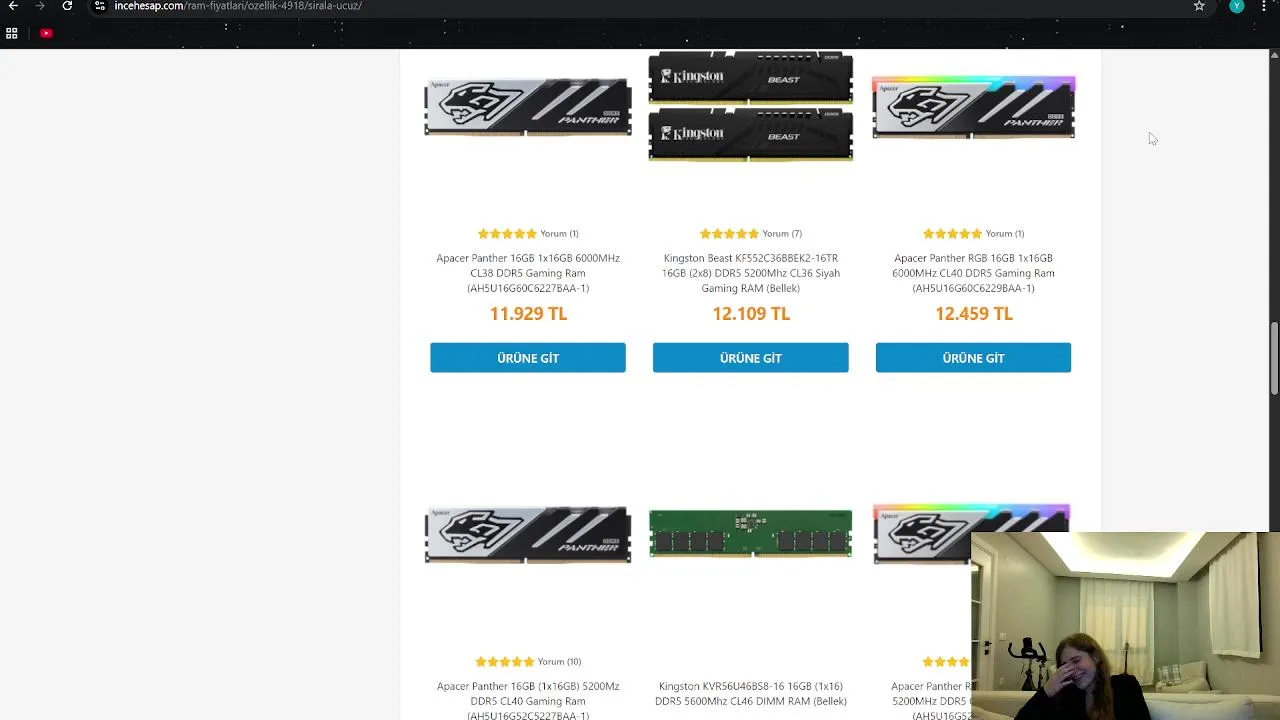Click the 12.459 TL price

(x=973, y=314)
